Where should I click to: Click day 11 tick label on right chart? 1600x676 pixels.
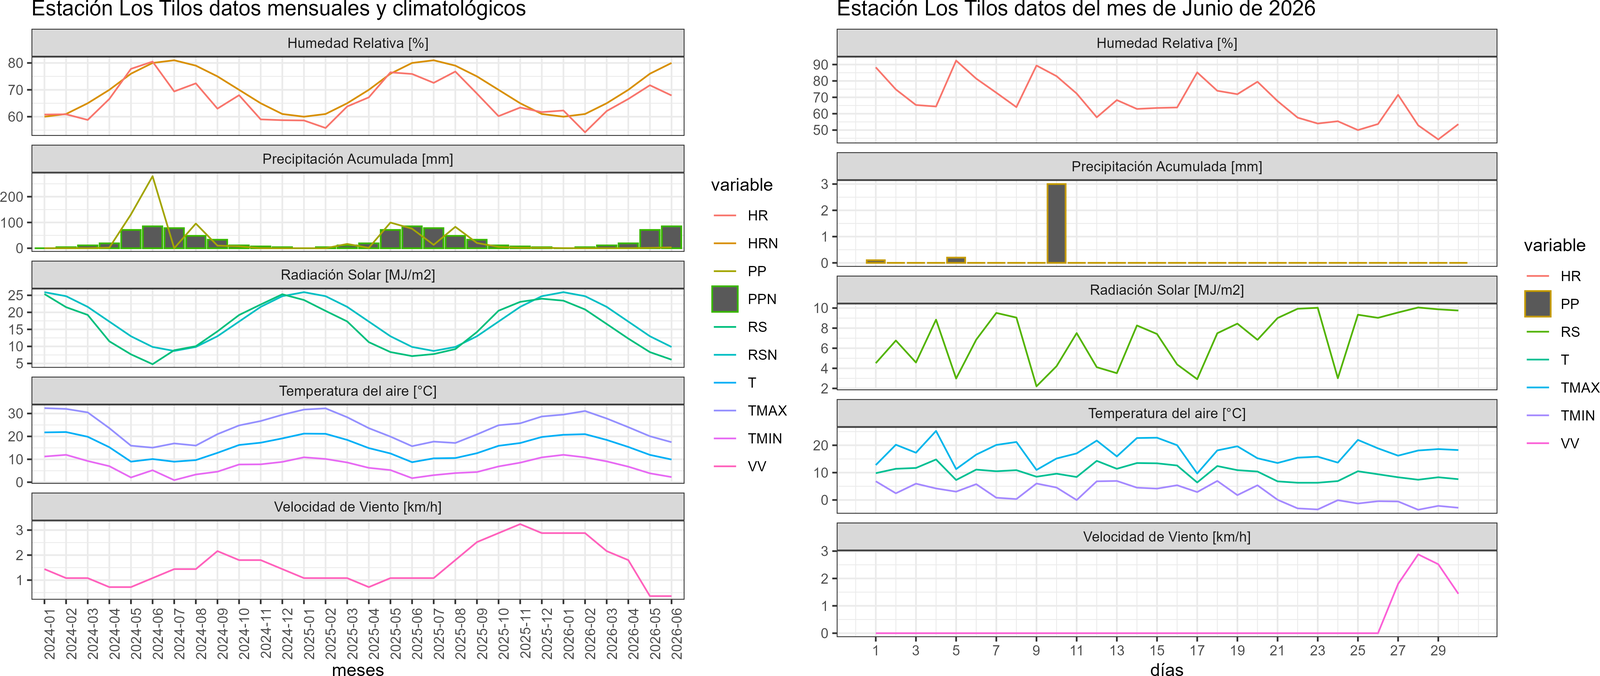tap(1076, 650)
